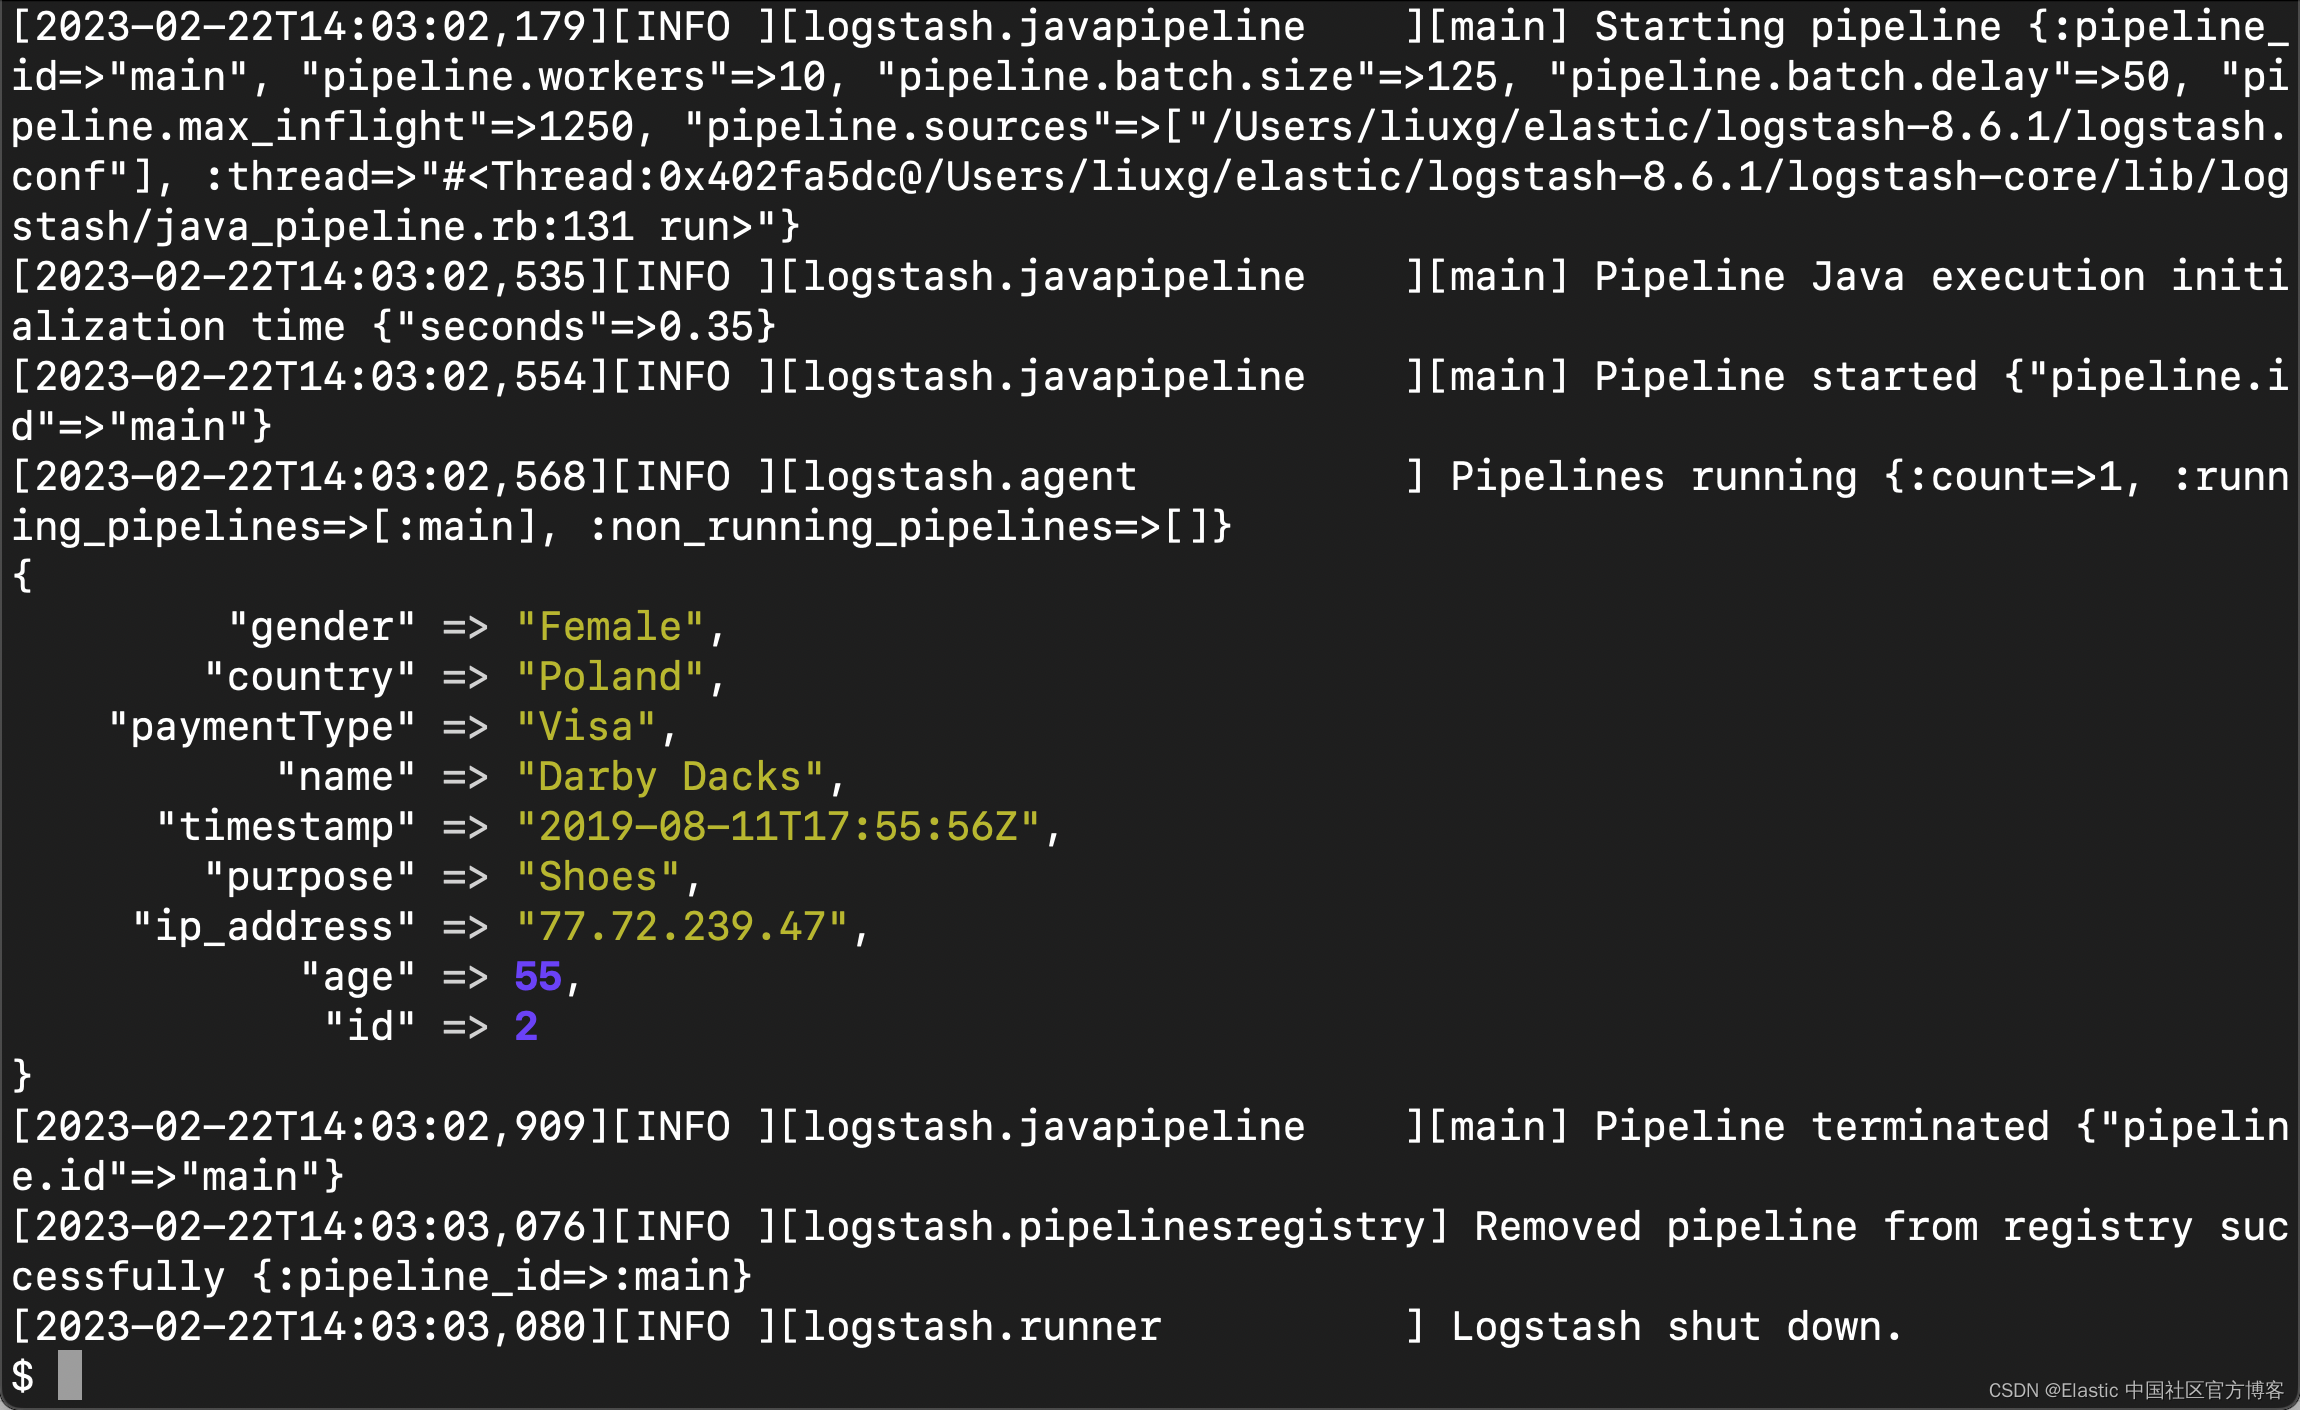2300x1410 pixels.
Task: Click the IP address 77.72.239.47
Action: pyautogui.click(x=682, y=927)
